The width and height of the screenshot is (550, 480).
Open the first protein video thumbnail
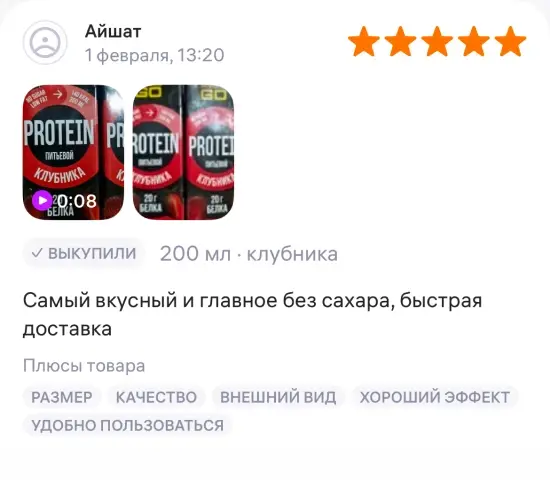(73, 152)
